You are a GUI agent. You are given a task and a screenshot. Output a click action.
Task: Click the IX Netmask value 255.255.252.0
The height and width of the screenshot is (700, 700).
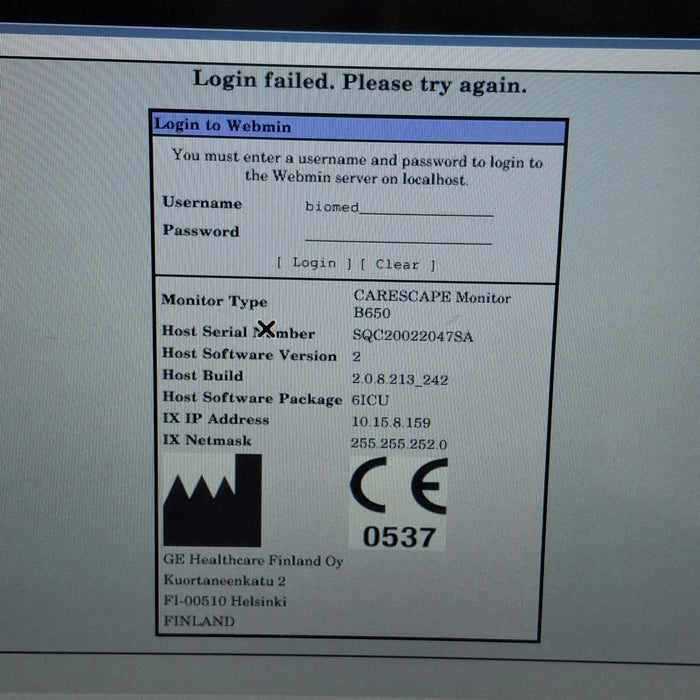click(x=399, y=443)
